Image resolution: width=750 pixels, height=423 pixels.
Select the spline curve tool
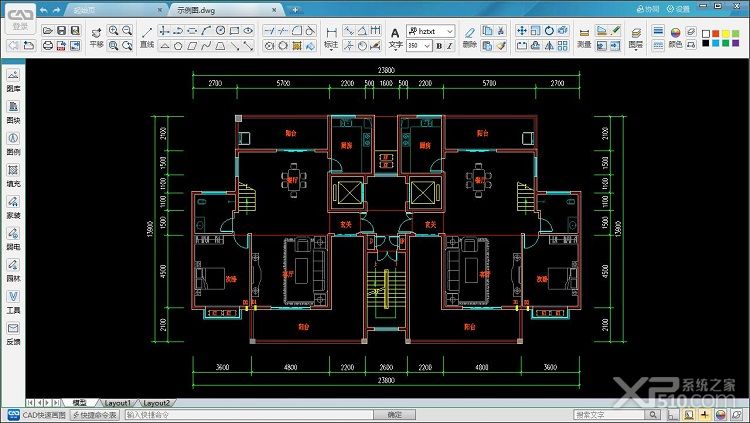tap(206, 46)
